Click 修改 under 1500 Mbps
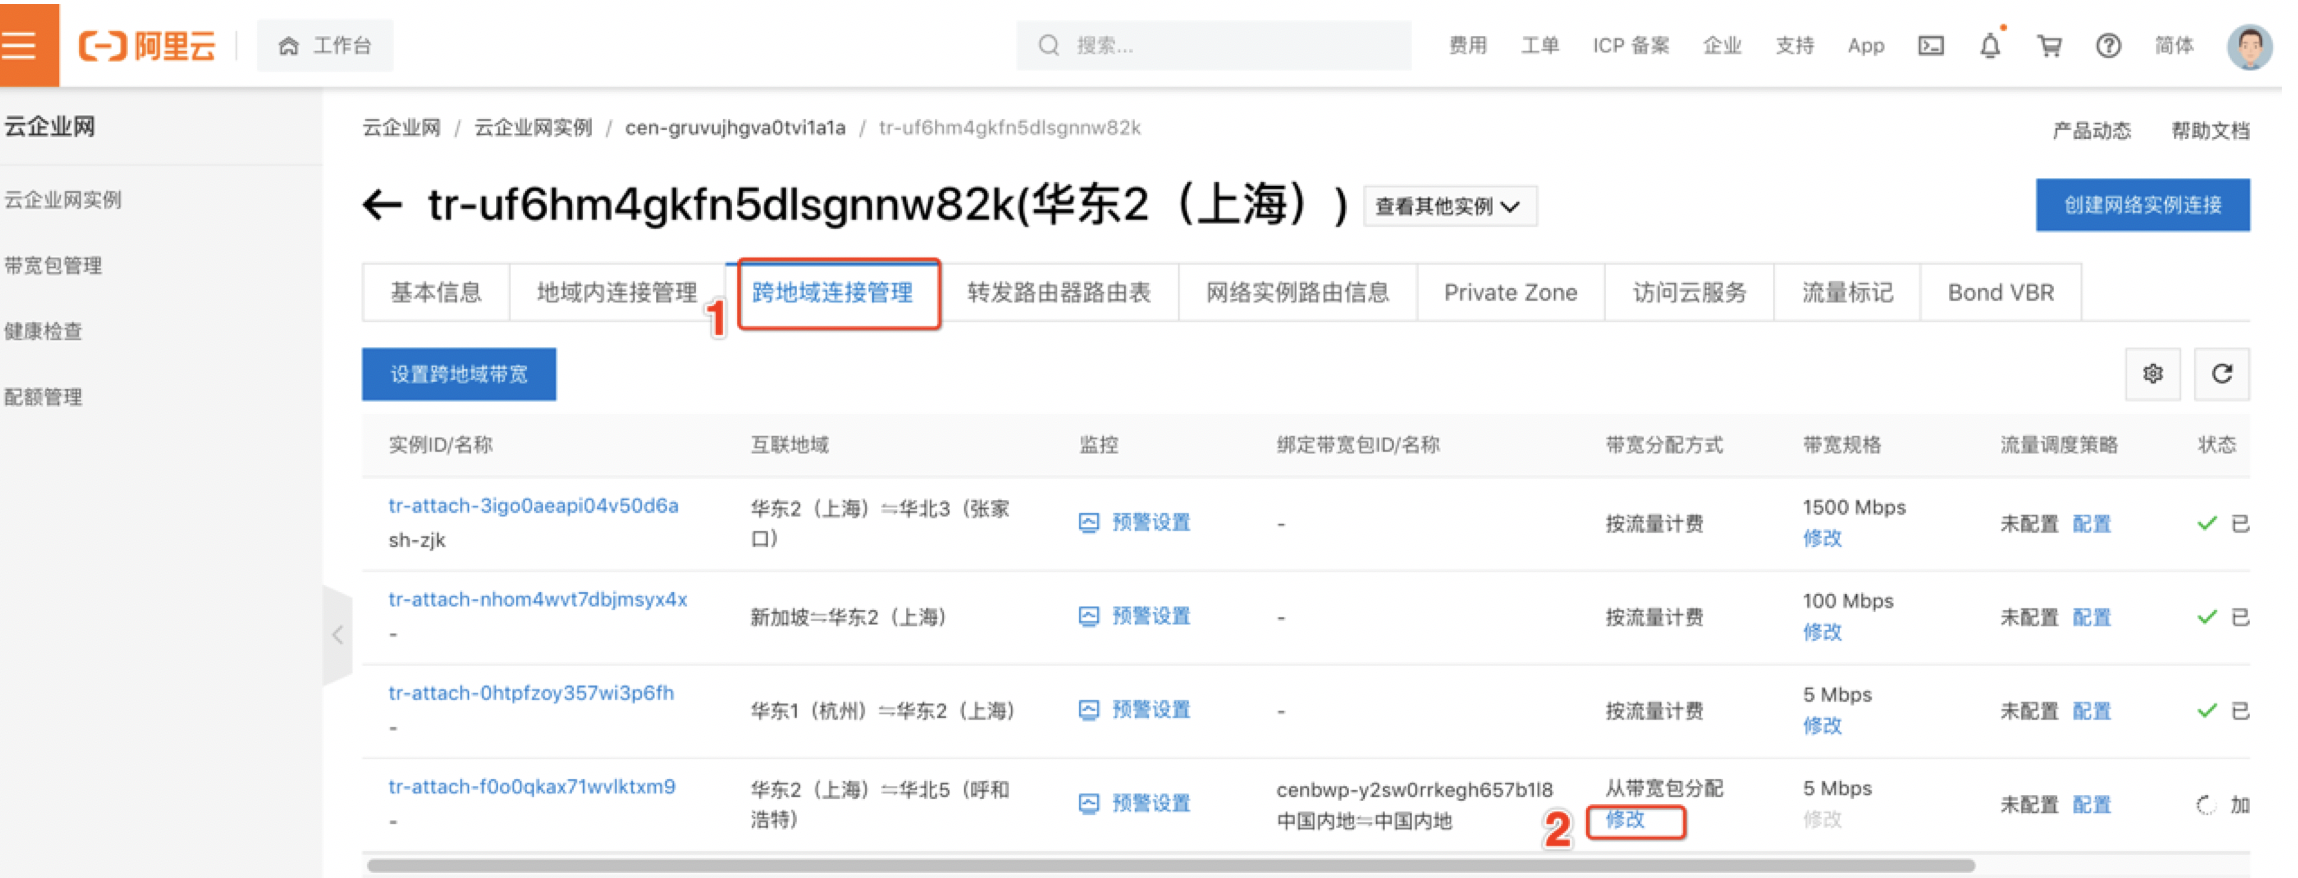Viewport: 2298px width, 878px height. pos(1822,538)
